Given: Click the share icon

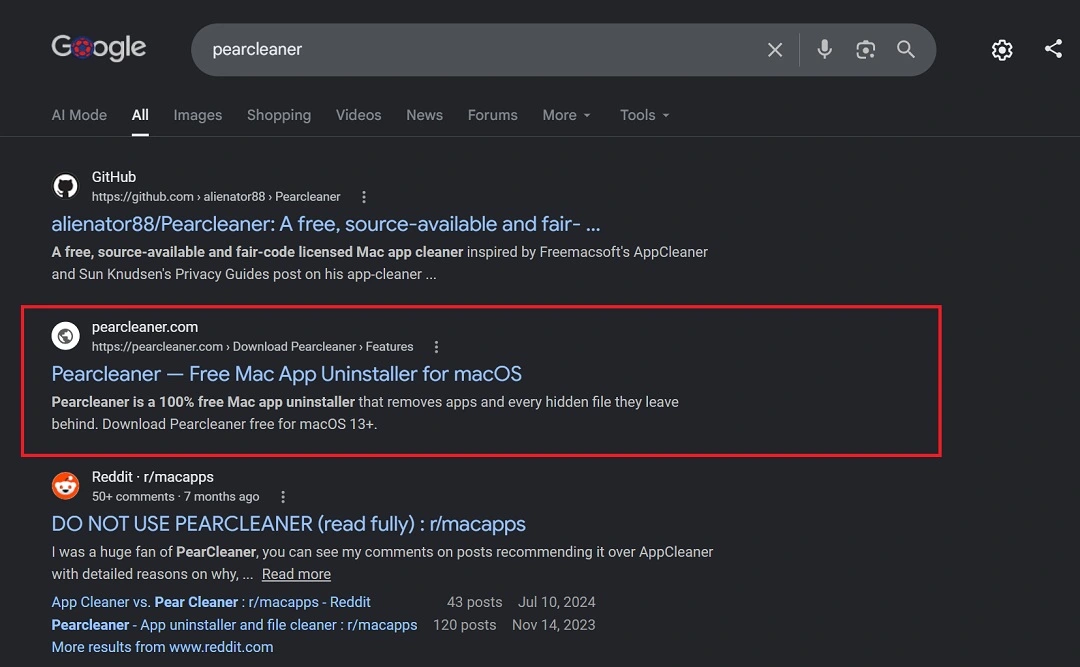Looking at the screenshot, I should 1053,48.
